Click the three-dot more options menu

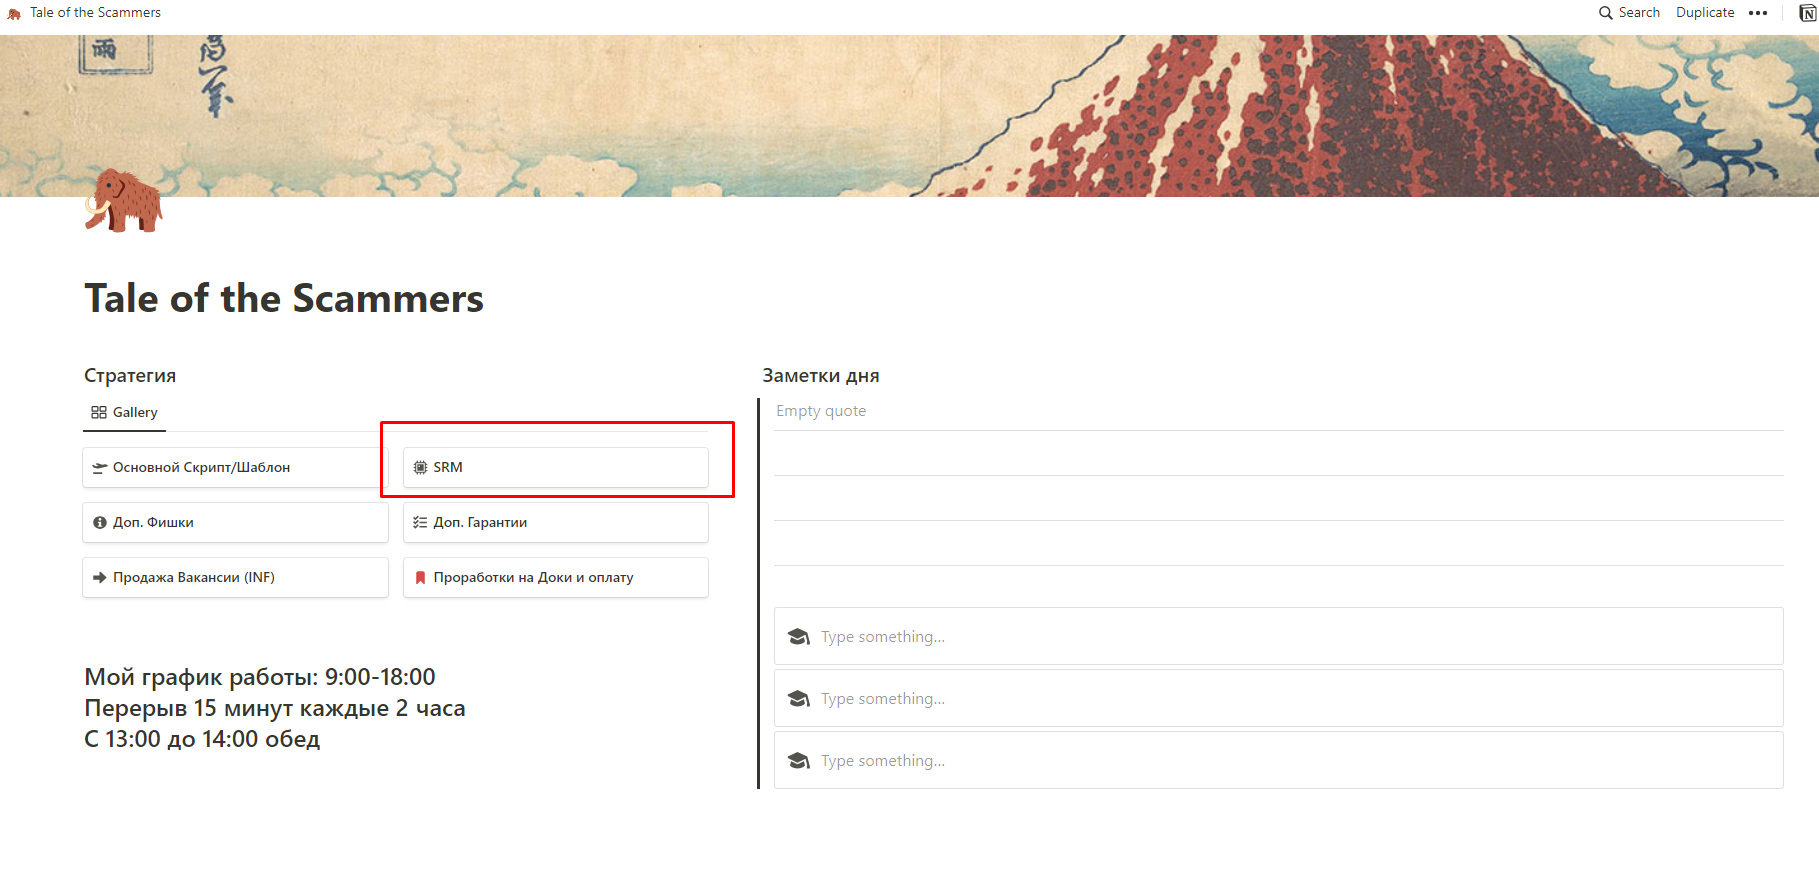(x=1758, y=13)
